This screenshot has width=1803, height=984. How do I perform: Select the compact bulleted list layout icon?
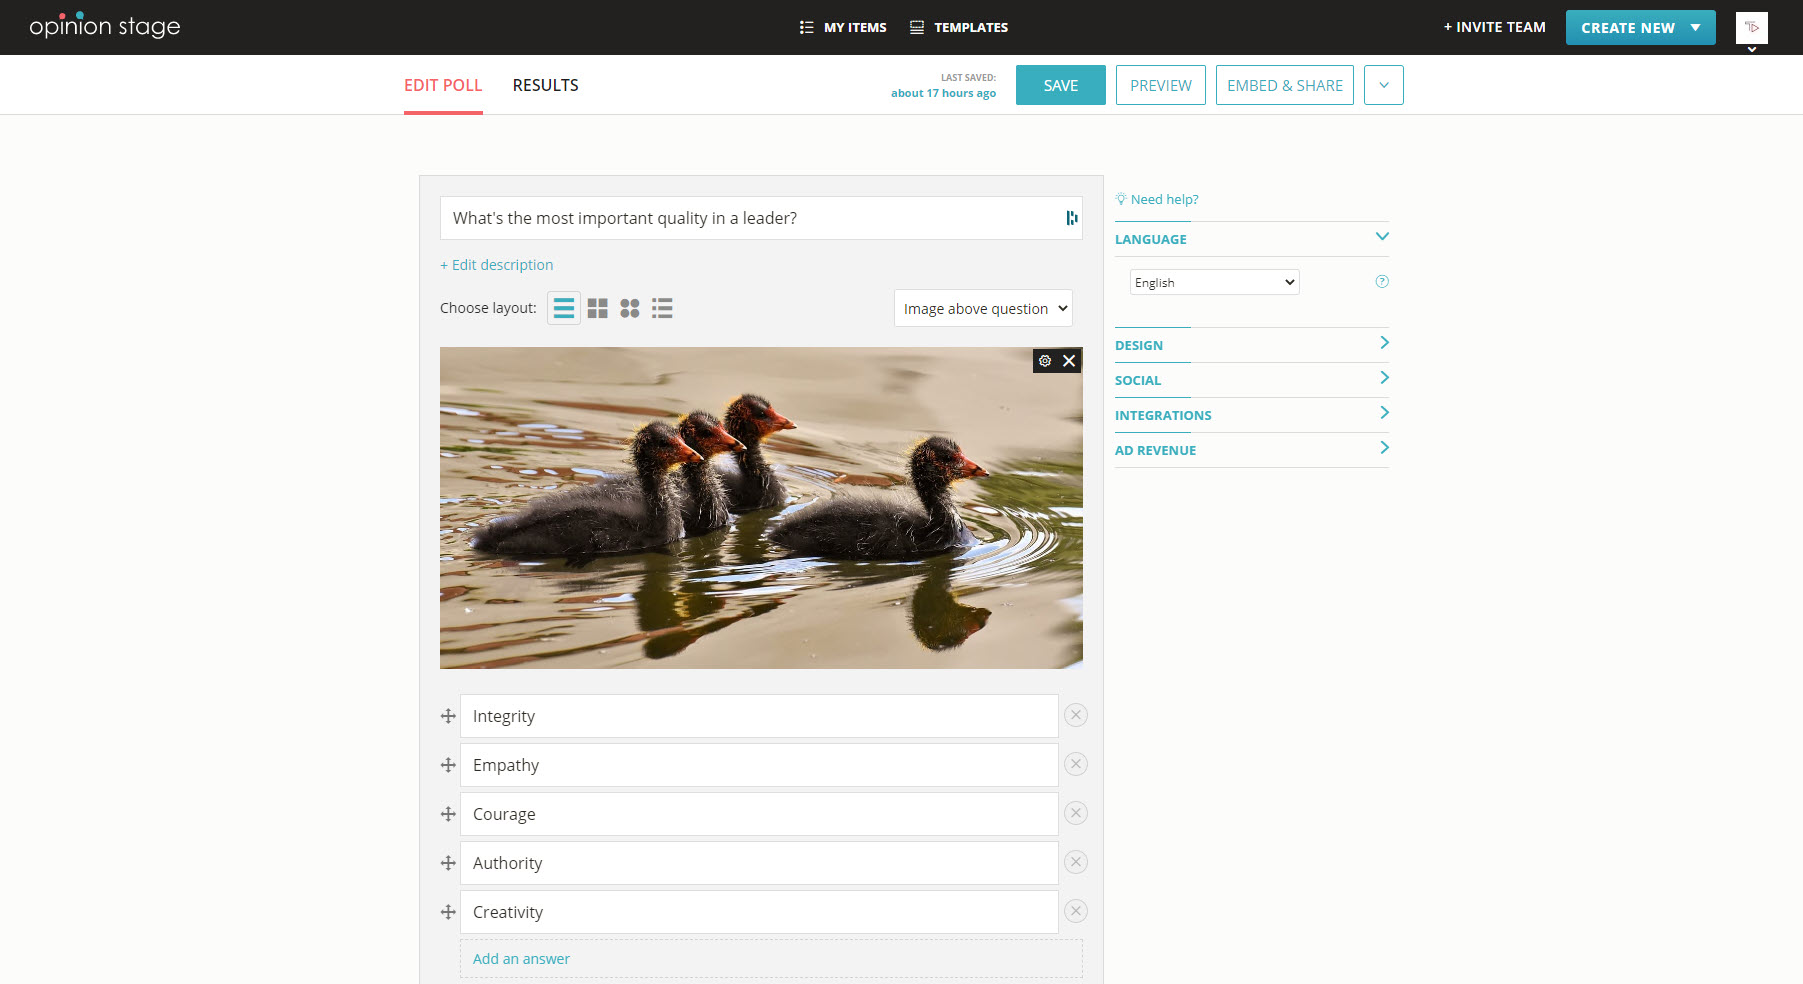[x=662, y=308]
